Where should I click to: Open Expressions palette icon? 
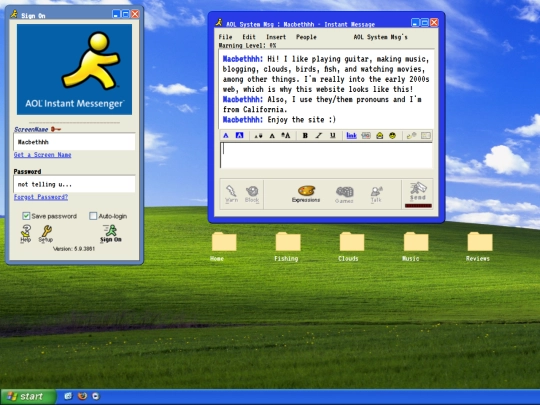coord(306,194)
